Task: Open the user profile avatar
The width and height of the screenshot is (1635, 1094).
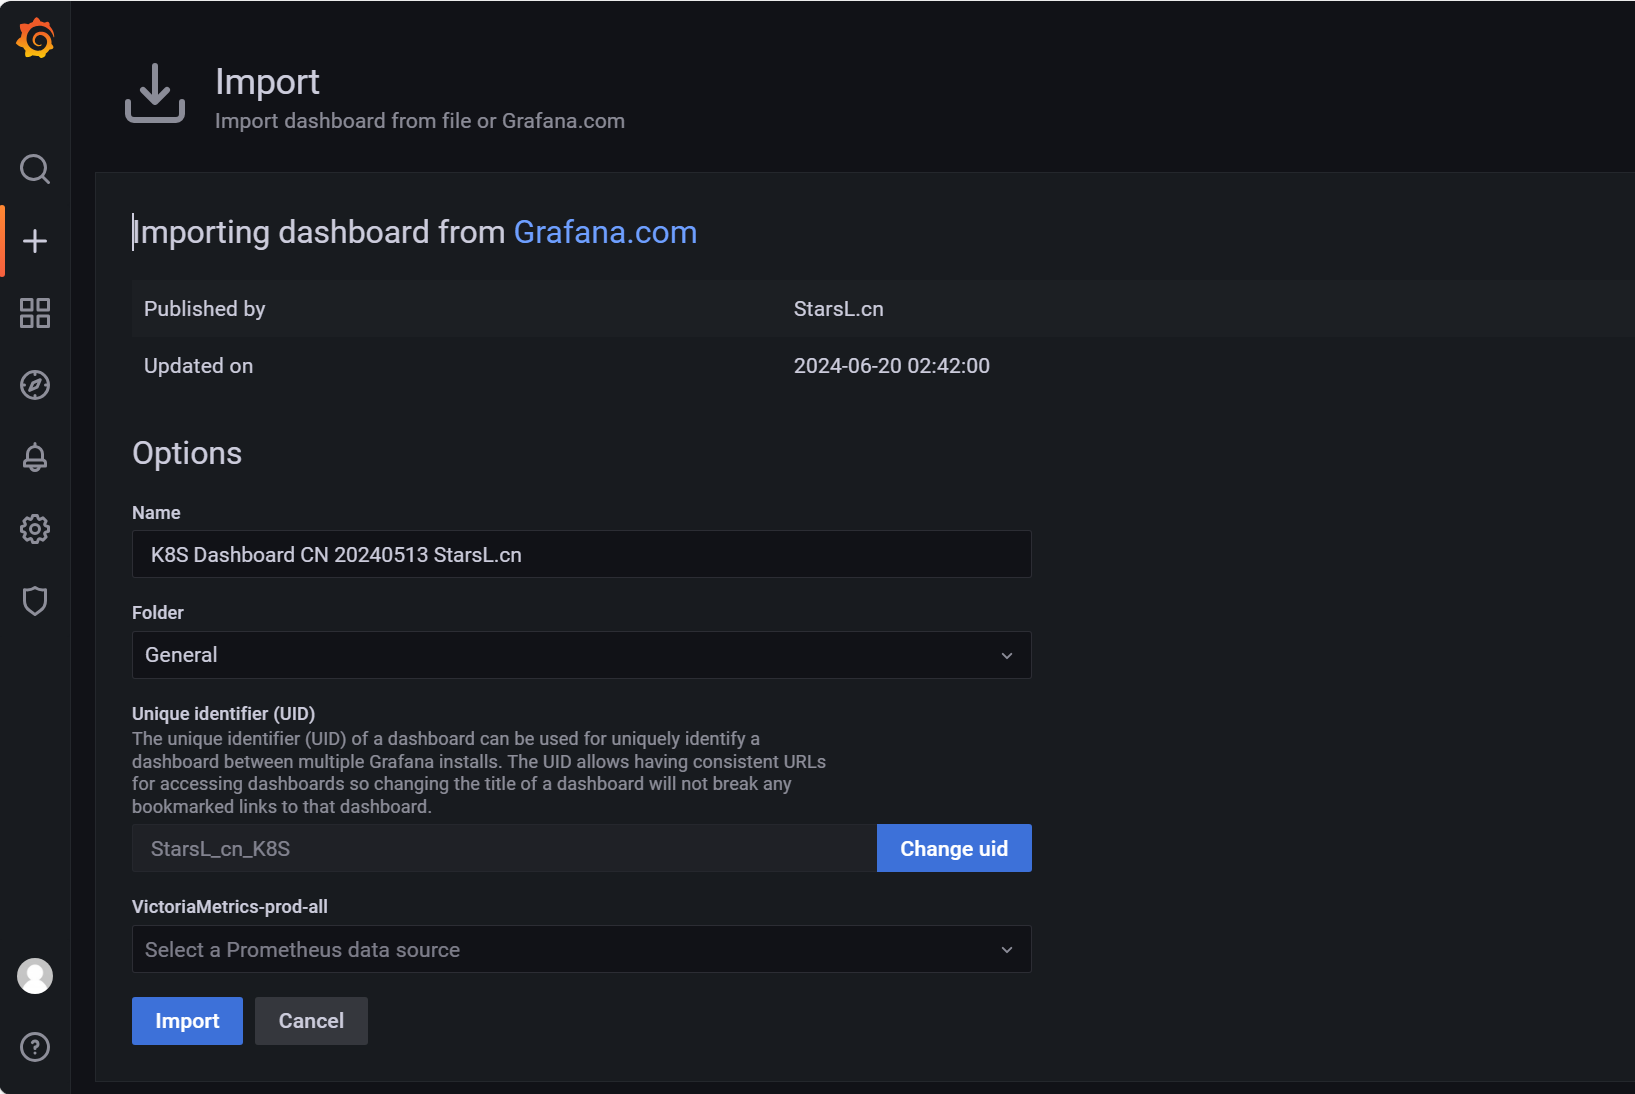Action: pyautogui.click(x=35, y=975)
